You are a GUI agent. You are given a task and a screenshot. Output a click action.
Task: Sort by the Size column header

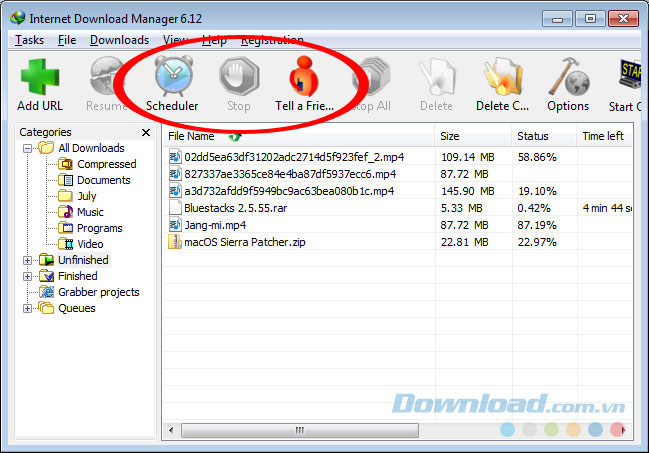473,136
